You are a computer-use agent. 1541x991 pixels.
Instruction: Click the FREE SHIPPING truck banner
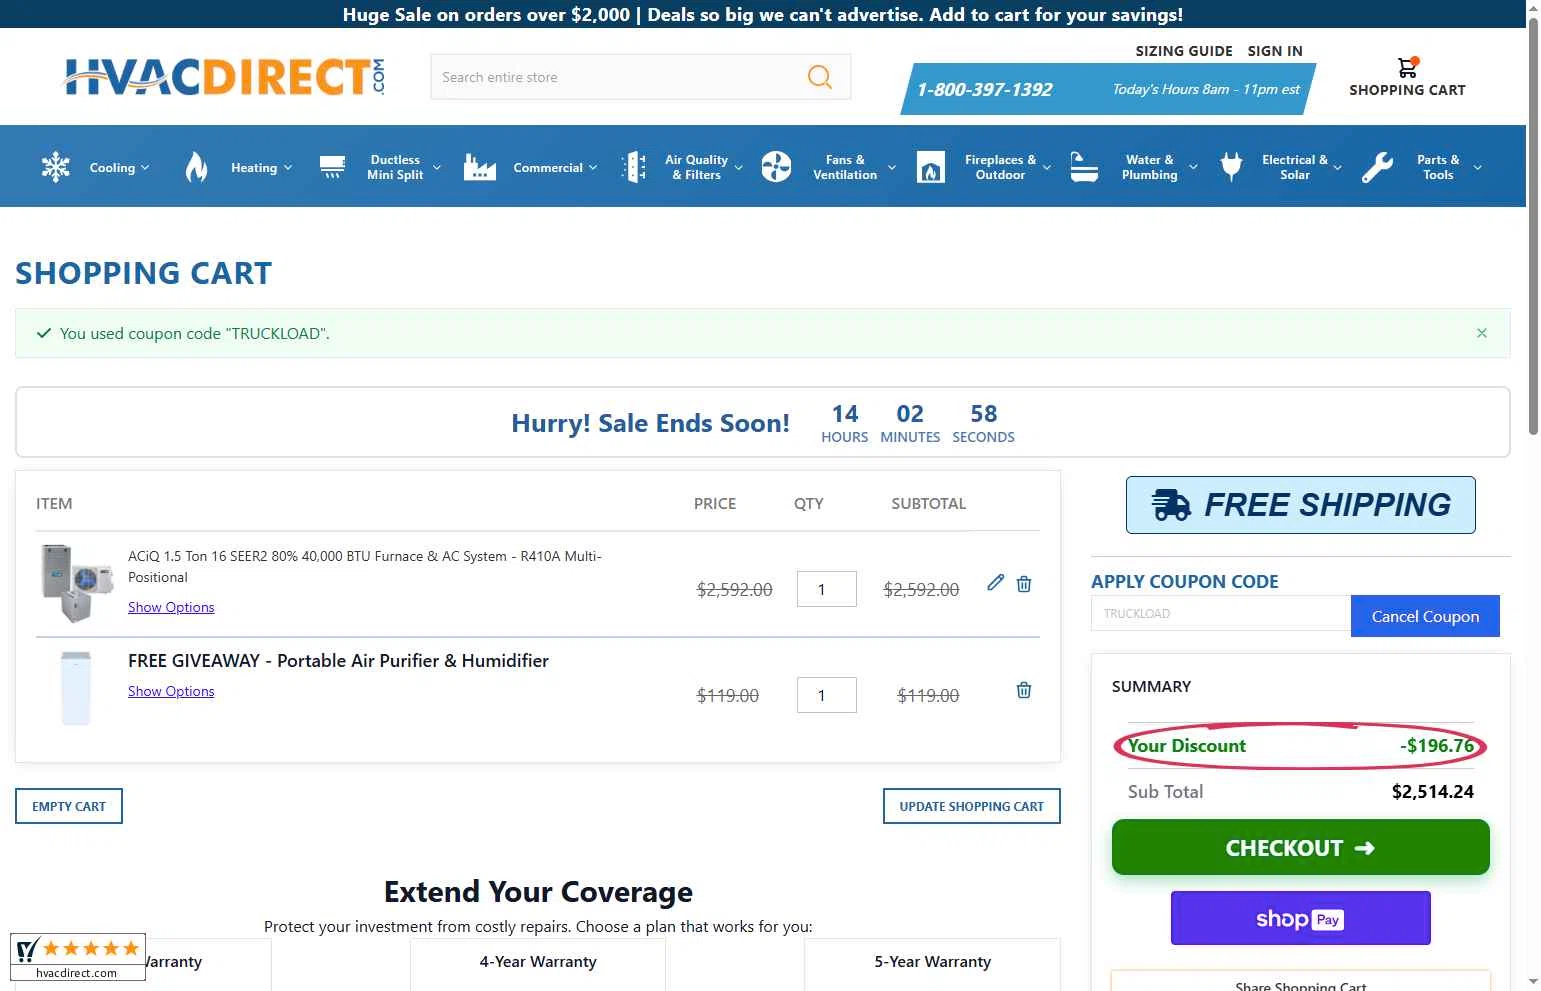(x=1301, y=505)
